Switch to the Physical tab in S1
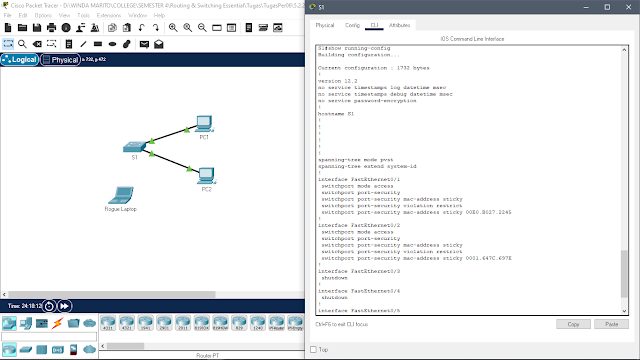The height and width of the screenshot is (360, 640). [325, 25]
